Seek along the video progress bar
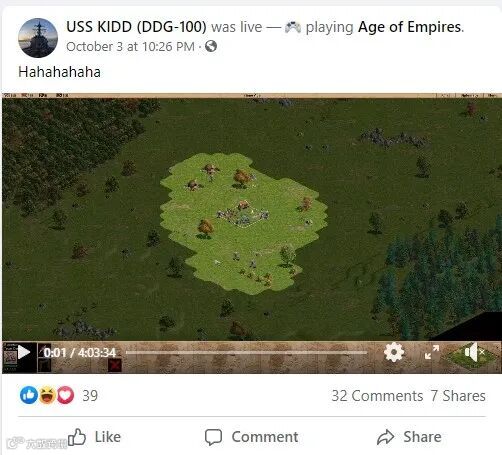This screenshot has height=455, width=502. click(x=246, y=352)
